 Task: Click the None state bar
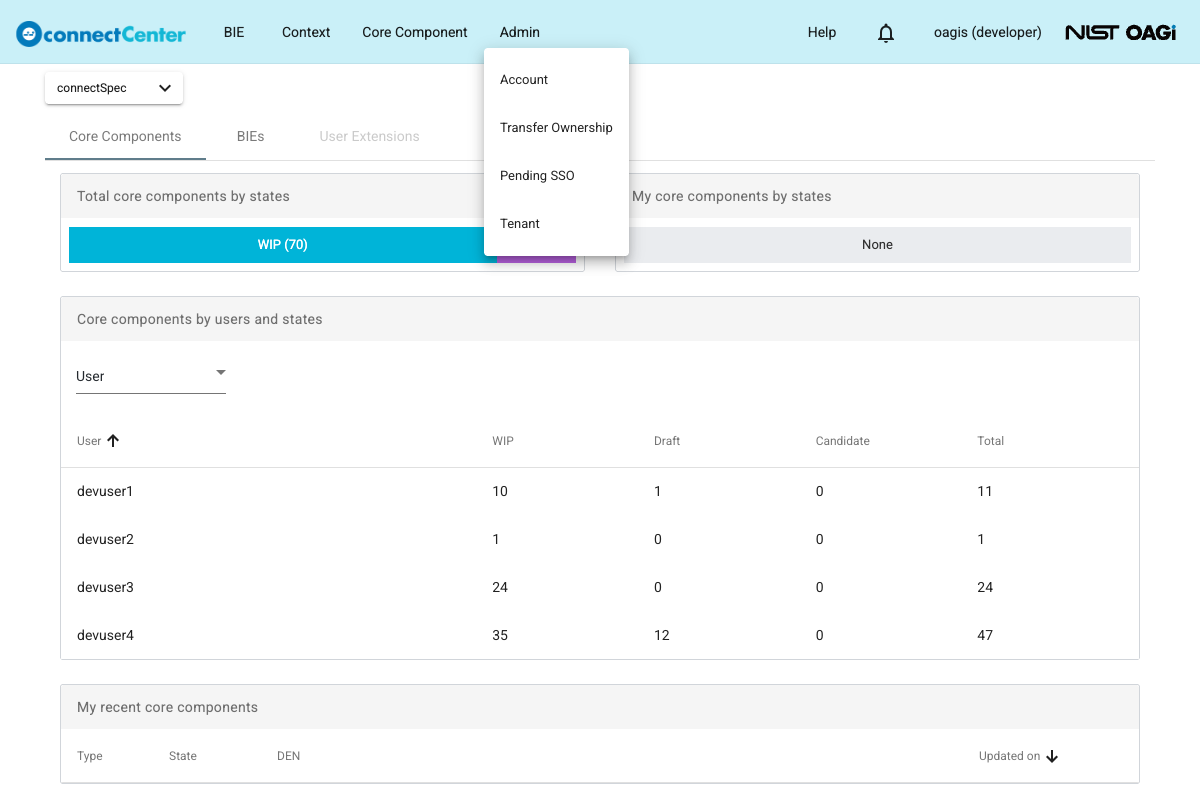tap(877, 245)
